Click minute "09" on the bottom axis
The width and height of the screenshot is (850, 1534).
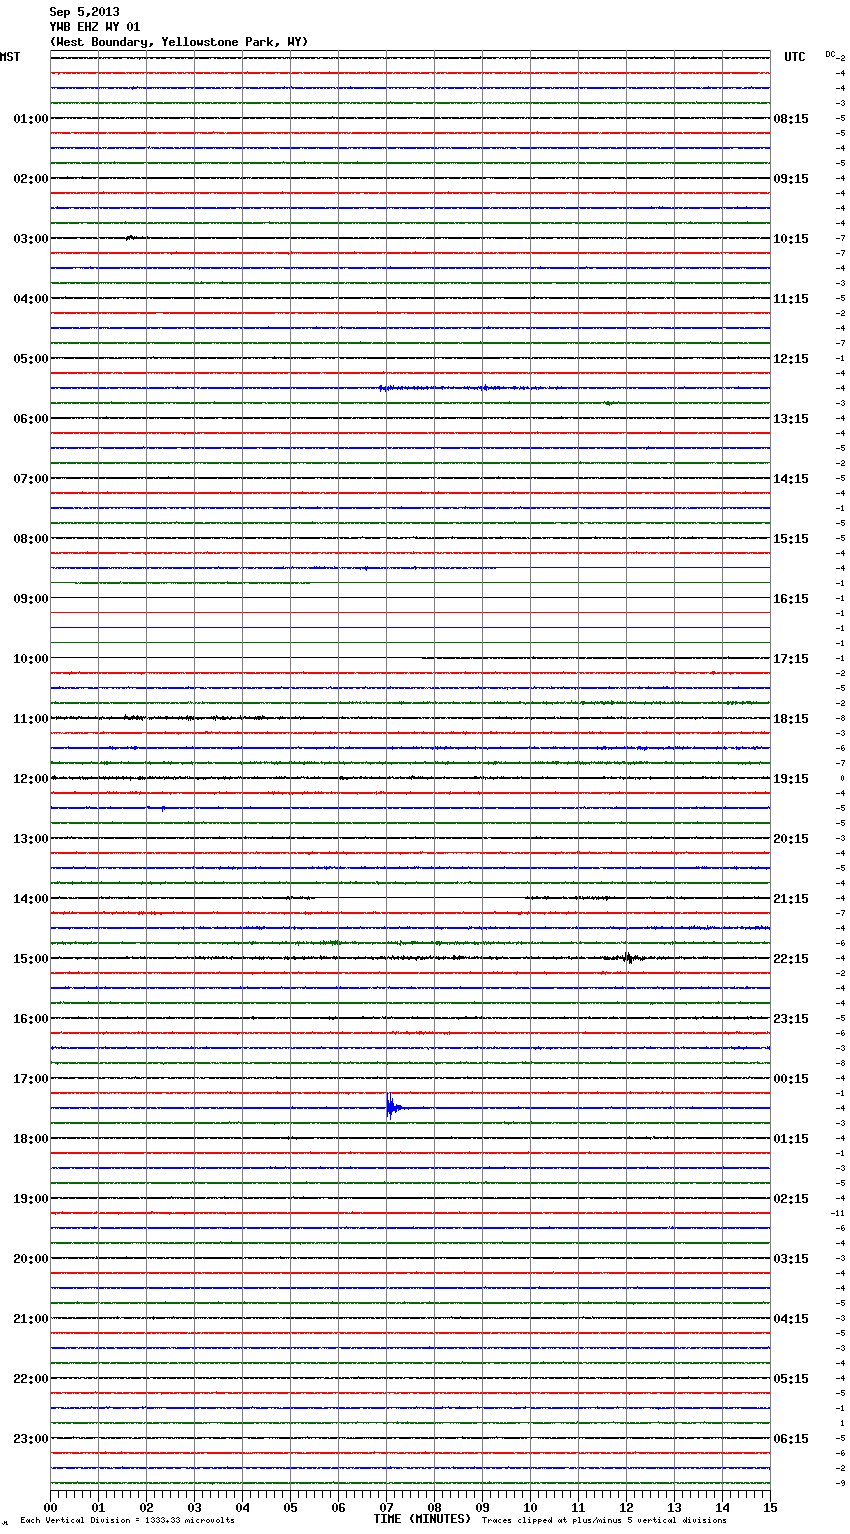click(x=482, y=1507)
